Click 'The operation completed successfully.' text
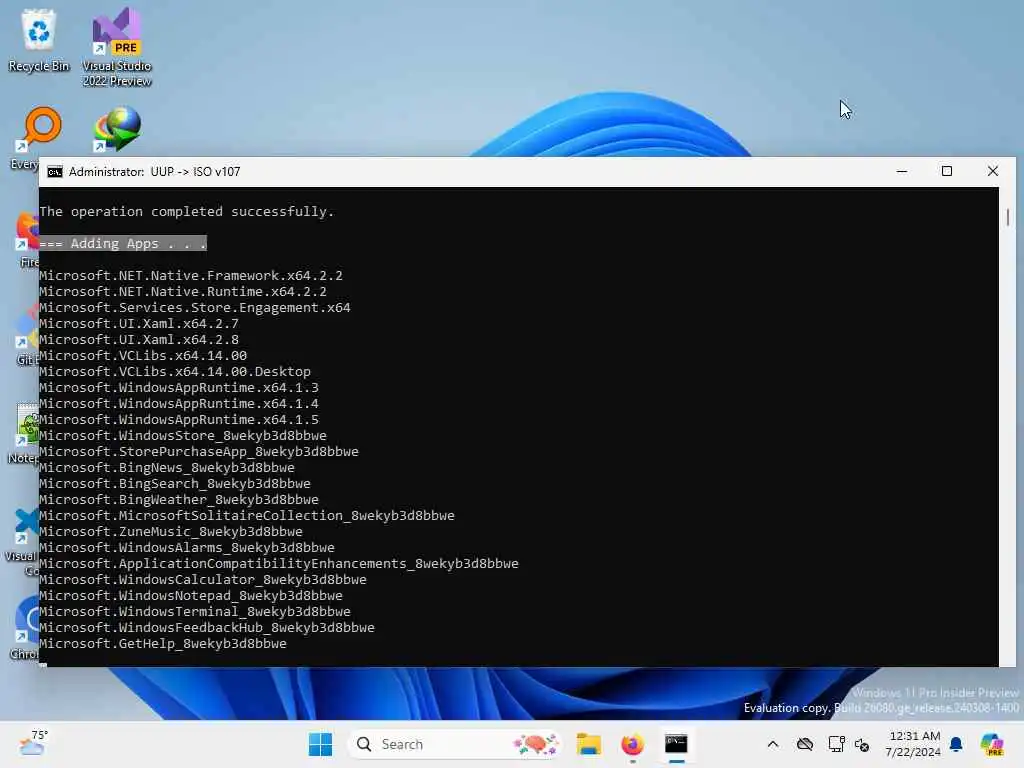Viewport: 1024px width, 768px height. 187,212
